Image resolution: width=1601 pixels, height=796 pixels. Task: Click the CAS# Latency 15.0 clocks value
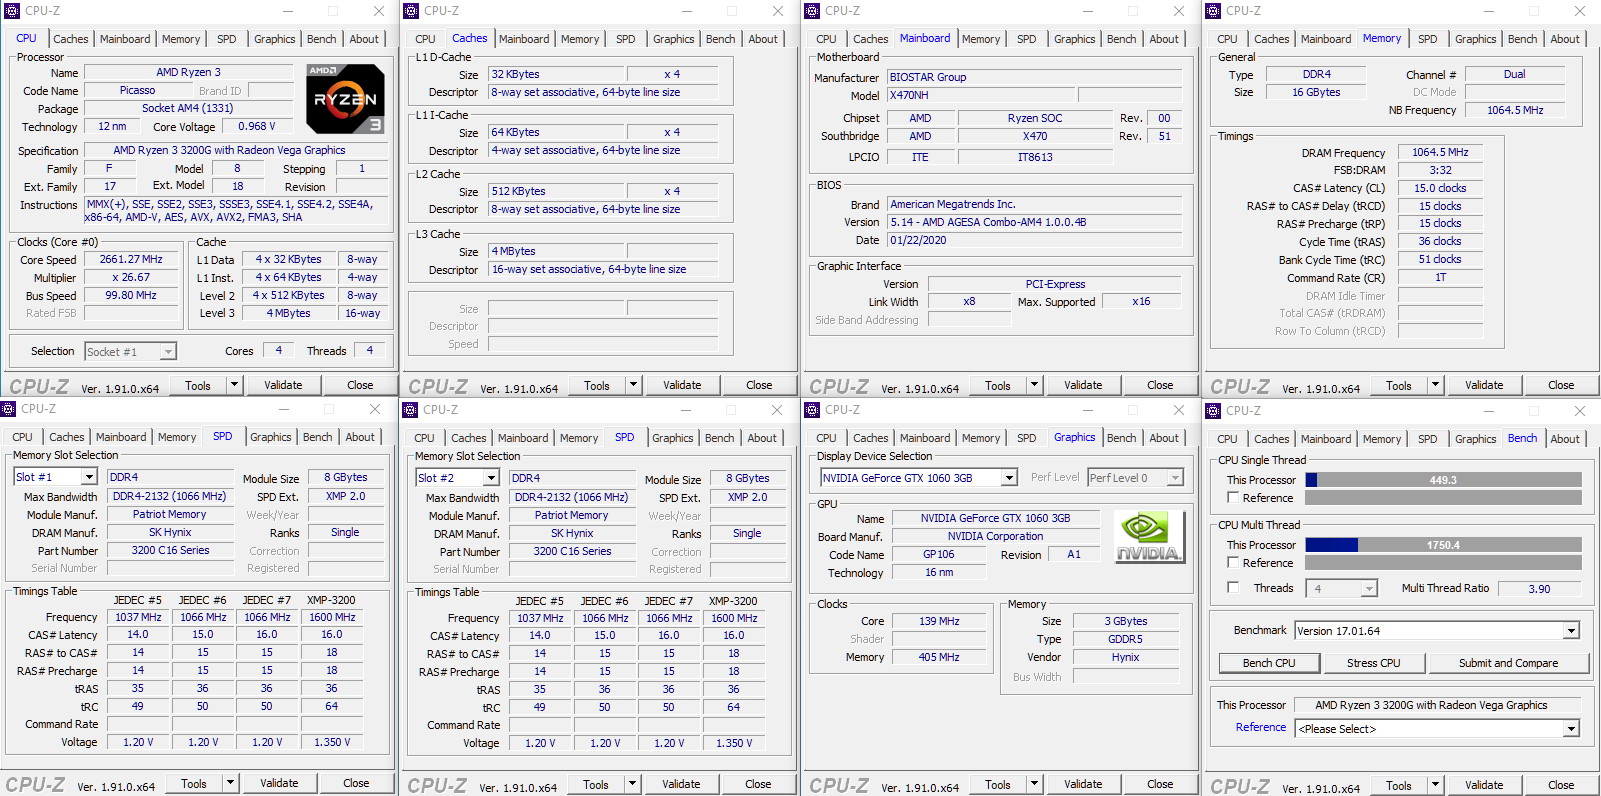pyautogui.click(x=1440, y=188)
